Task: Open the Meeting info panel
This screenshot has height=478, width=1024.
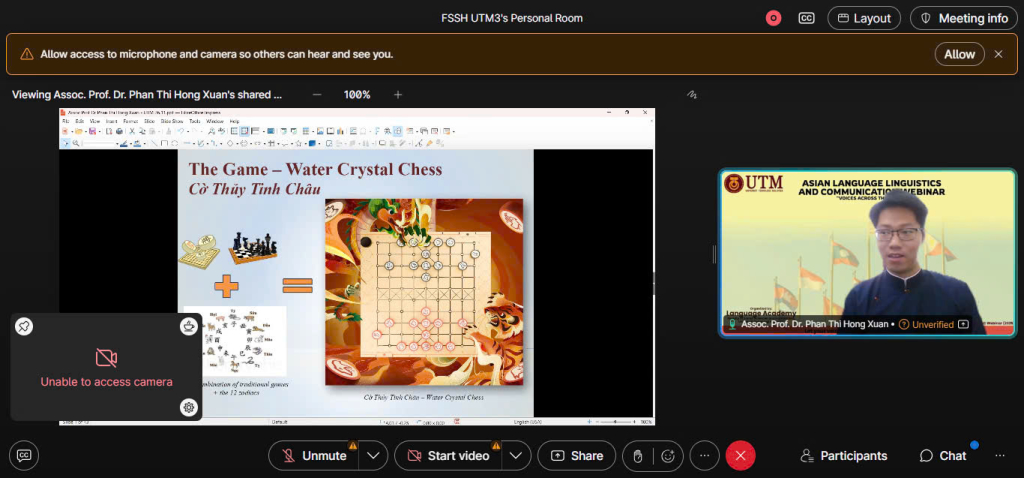Action: tap(964, 18)
